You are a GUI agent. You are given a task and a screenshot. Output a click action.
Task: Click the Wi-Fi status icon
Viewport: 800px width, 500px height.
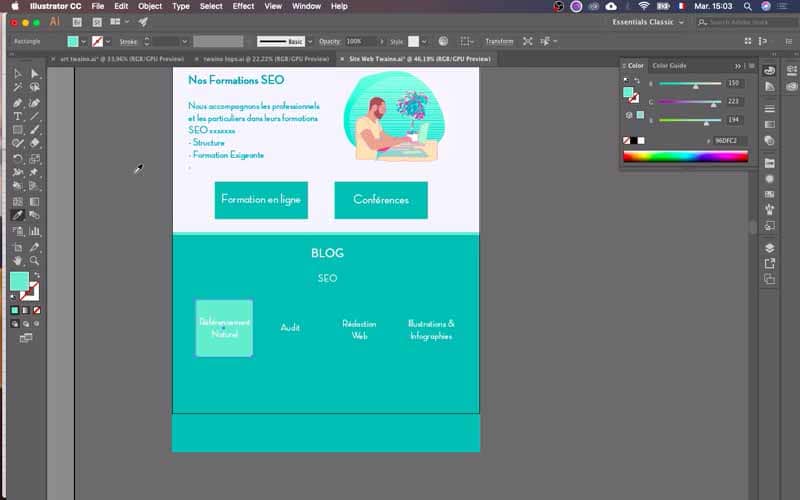pyautogui.click(x=643, y=6)
